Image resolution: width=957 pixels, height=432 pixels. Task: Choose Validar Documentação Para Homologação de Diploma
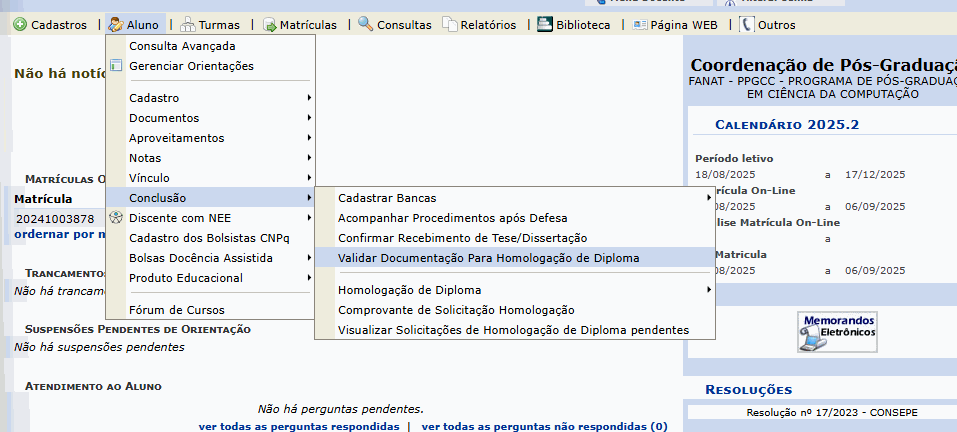(x=488, y=258)
